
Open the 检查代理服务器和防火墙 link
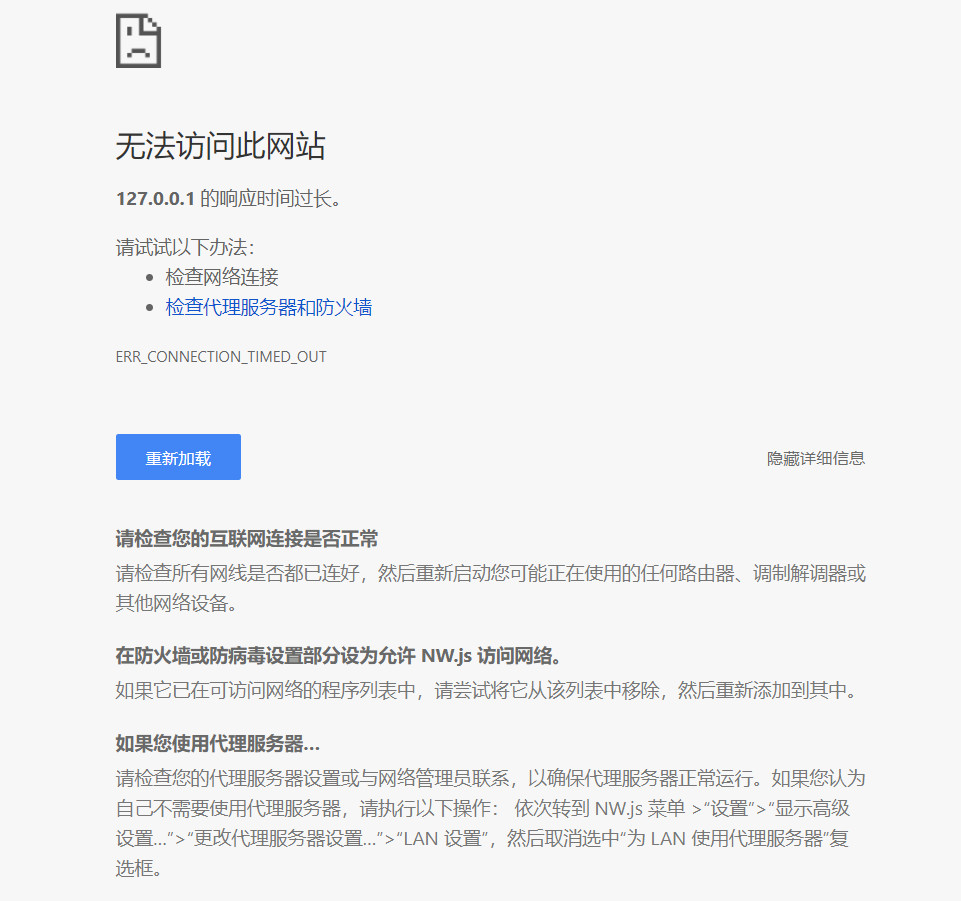pyautogui.click(x=268, y=307)
